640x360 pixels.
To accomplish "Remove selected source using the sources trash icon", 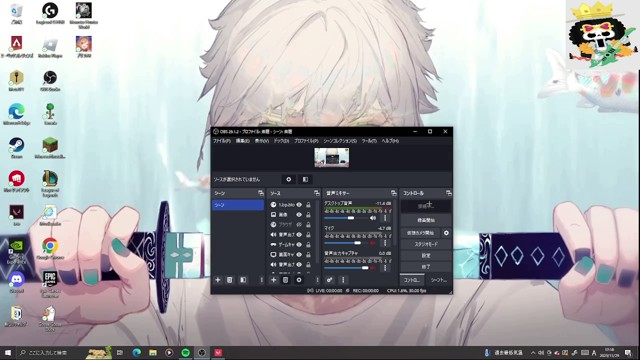I will (286, 280).
